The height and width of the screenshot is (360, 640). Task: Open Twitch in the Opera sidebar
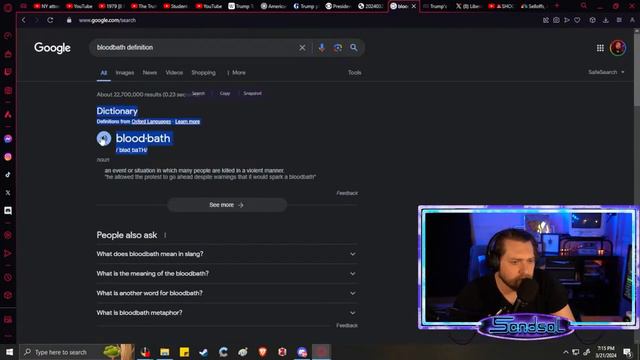(8, 72)
